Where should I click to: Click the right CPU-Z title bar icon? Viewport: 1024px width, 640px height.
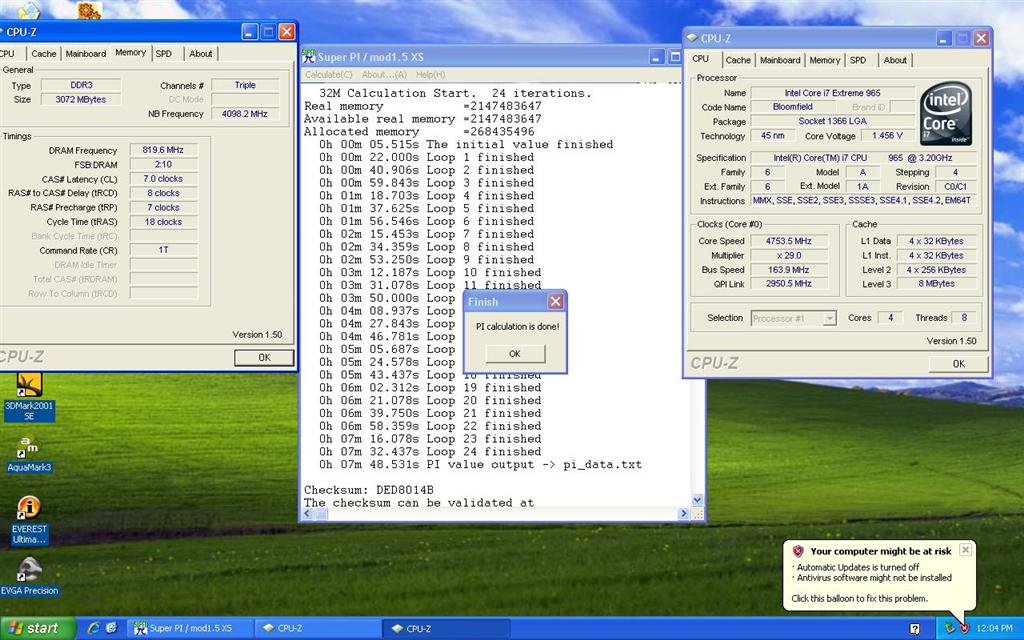point(691,39)
